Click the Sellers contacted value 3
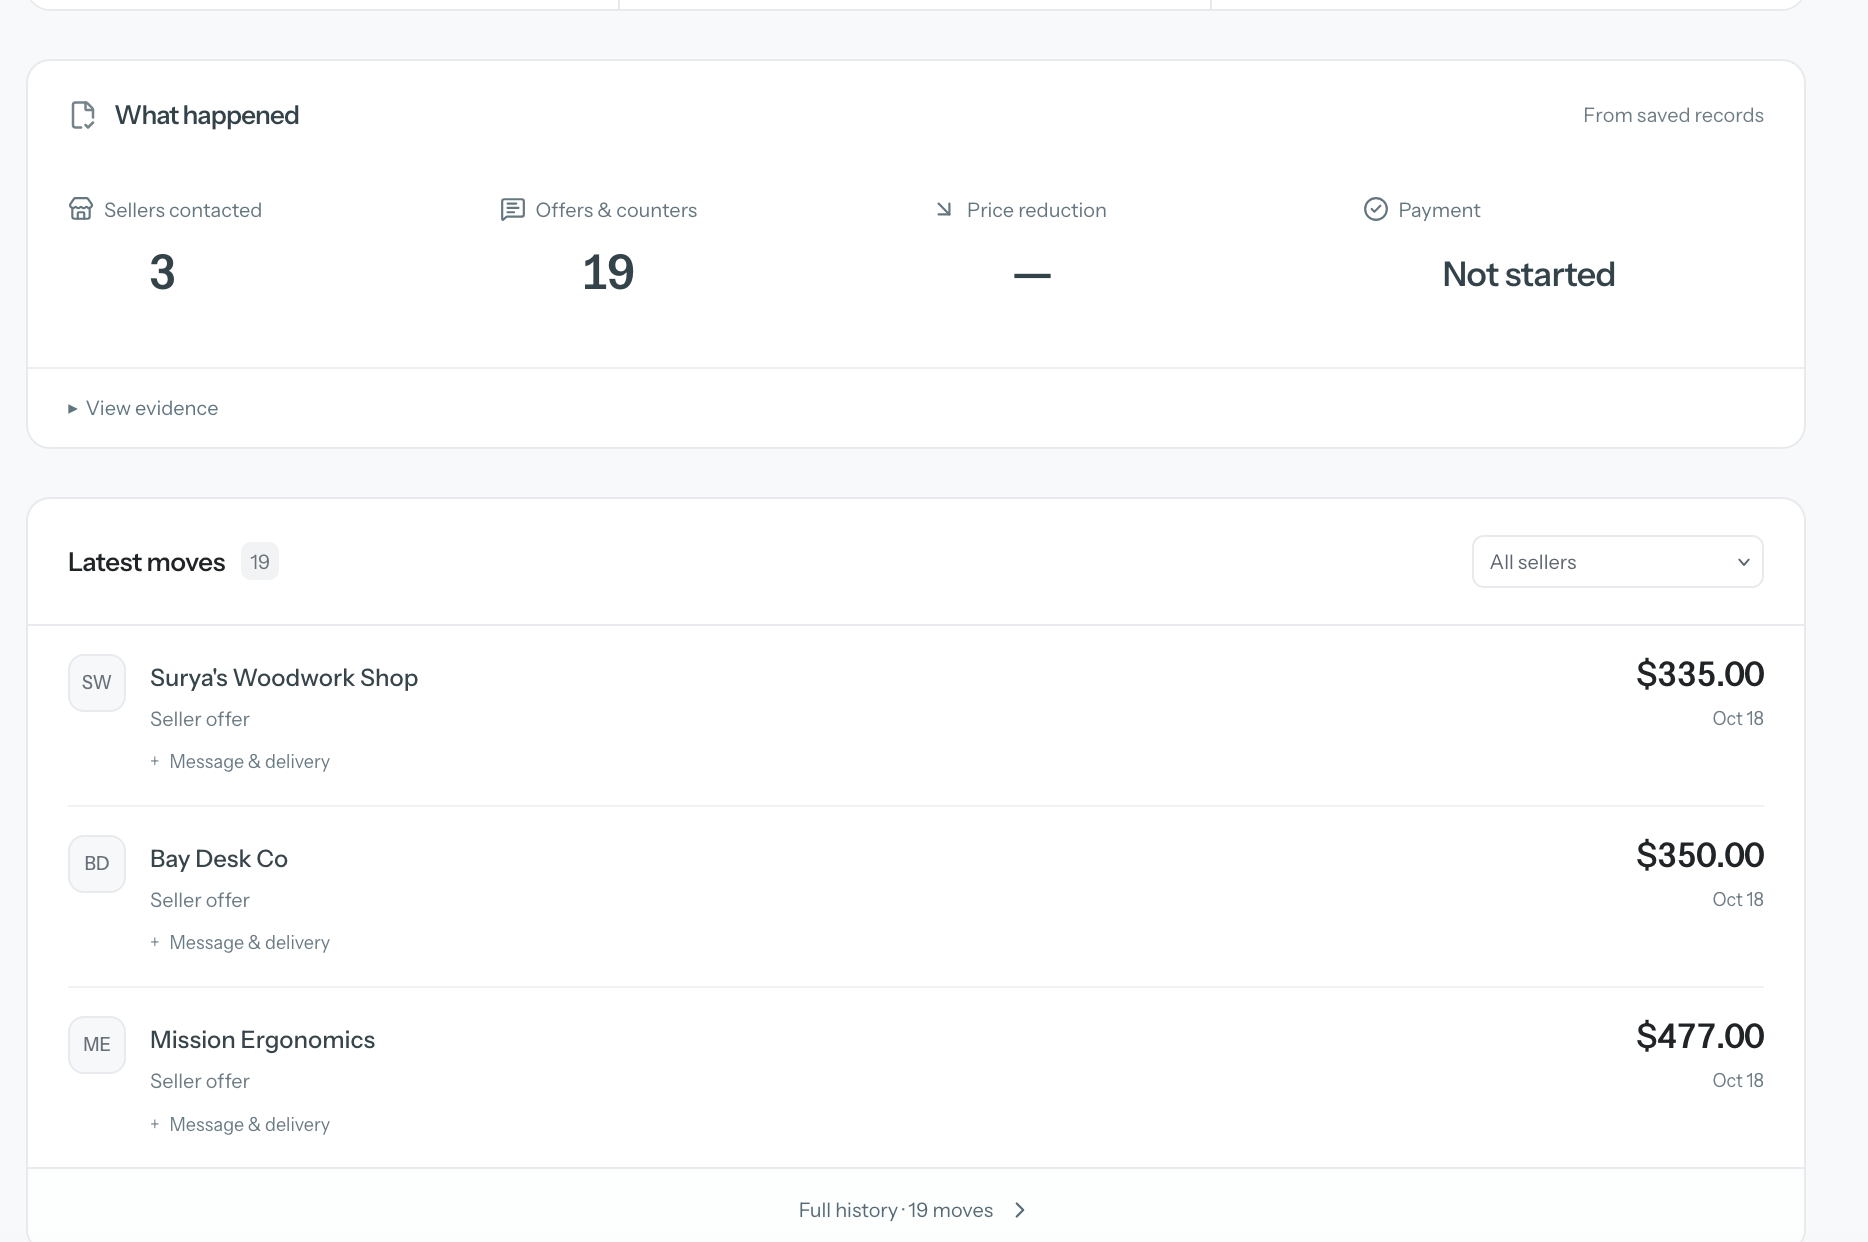This screenshot has height=1242, width=1868. coord(162,273)
